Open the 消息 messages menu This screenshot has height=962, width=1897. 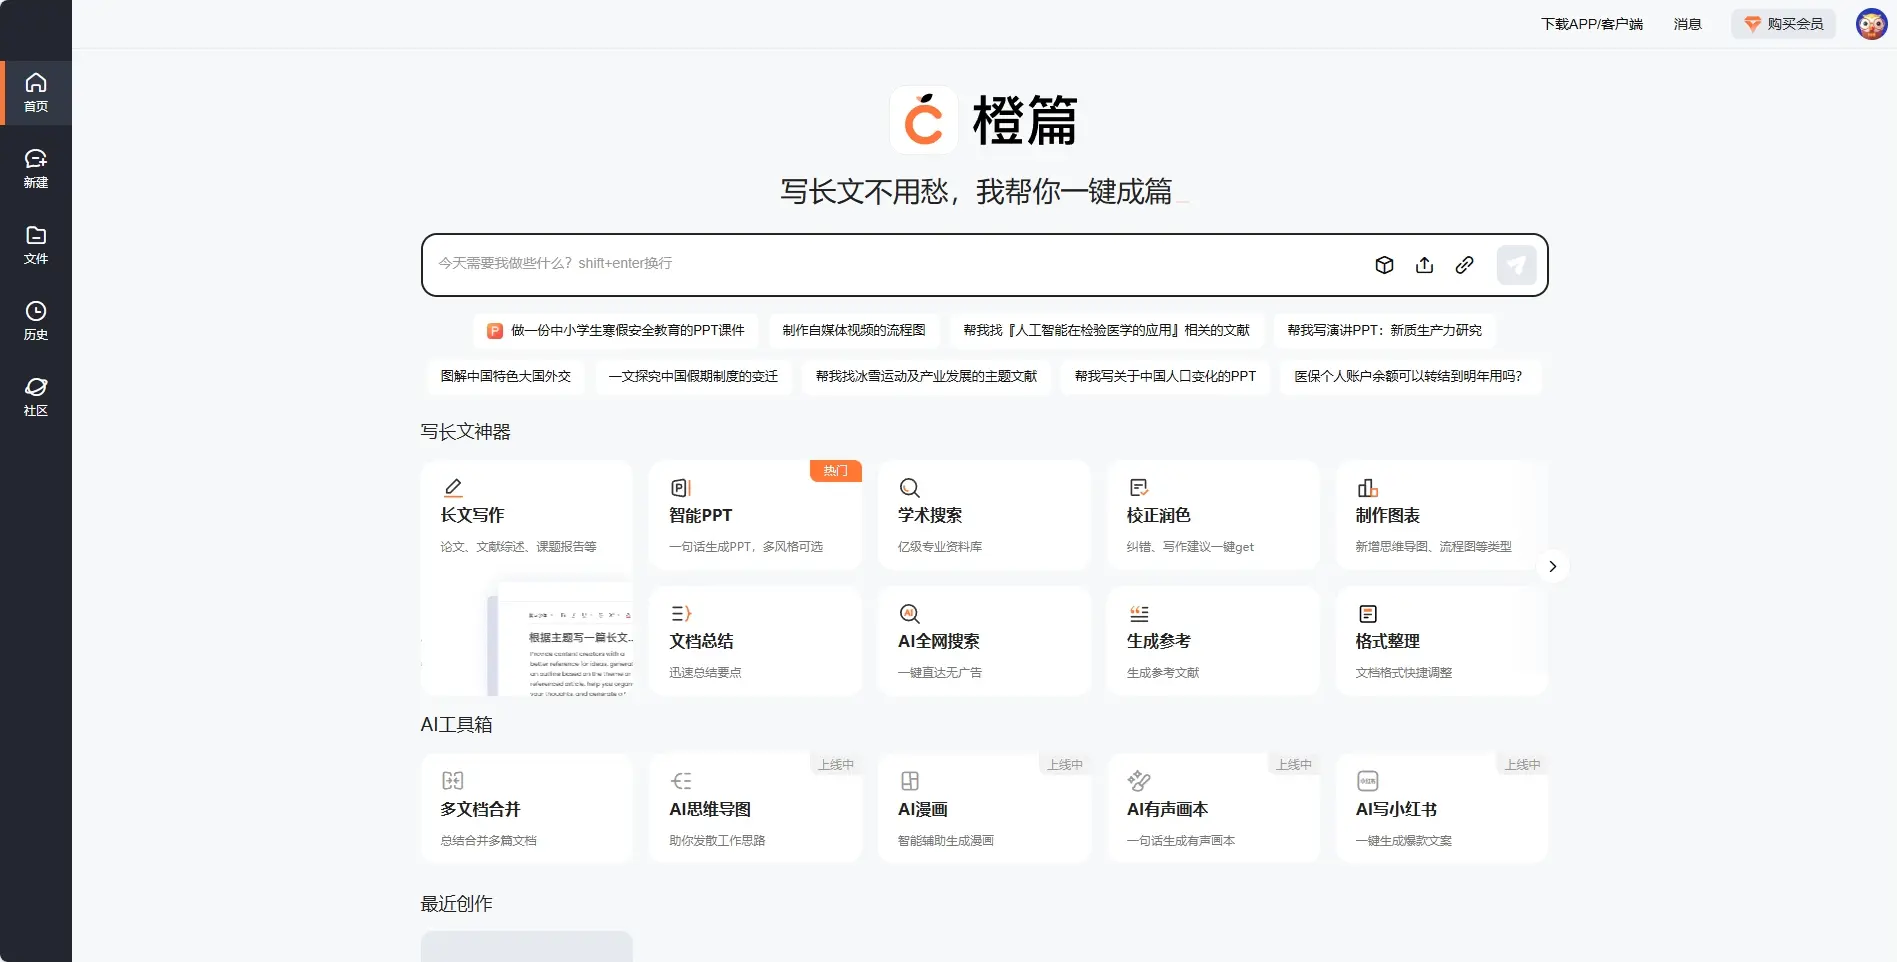[1687, 23]
